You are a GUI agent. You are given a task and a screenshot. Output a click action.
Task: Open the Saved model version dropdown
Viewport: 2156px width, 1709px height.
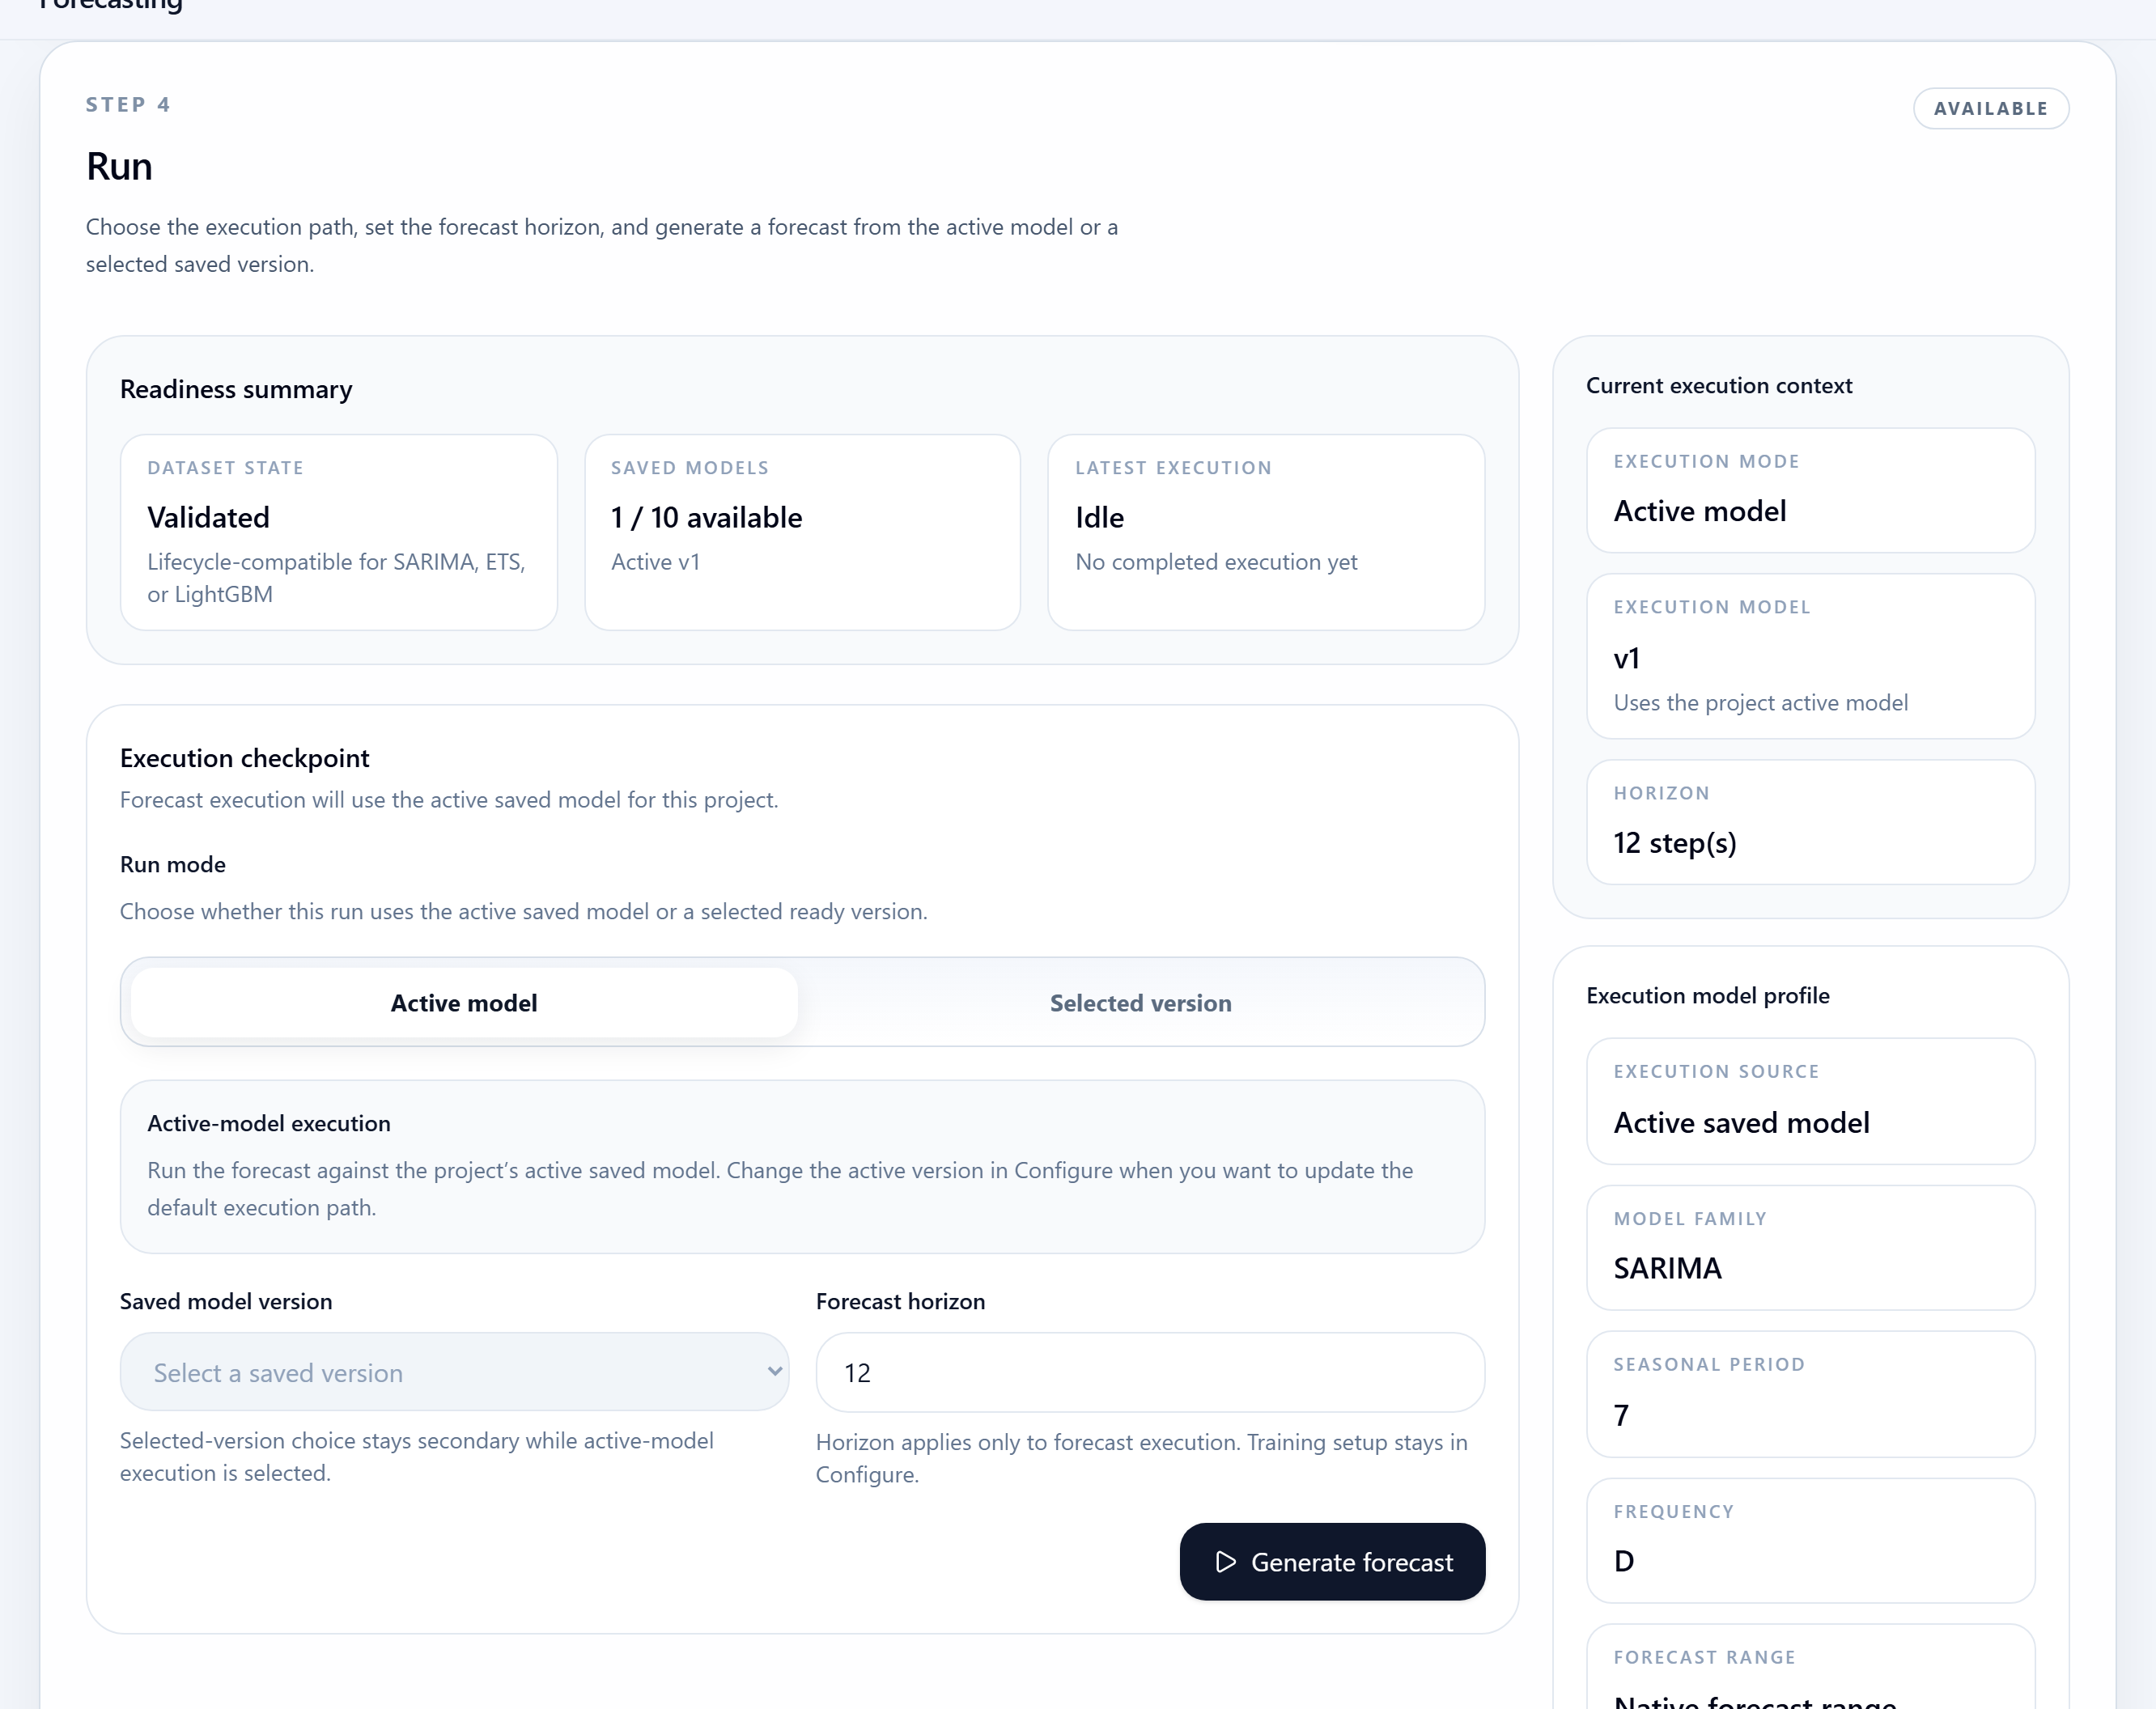click(x=454, y=1372)
